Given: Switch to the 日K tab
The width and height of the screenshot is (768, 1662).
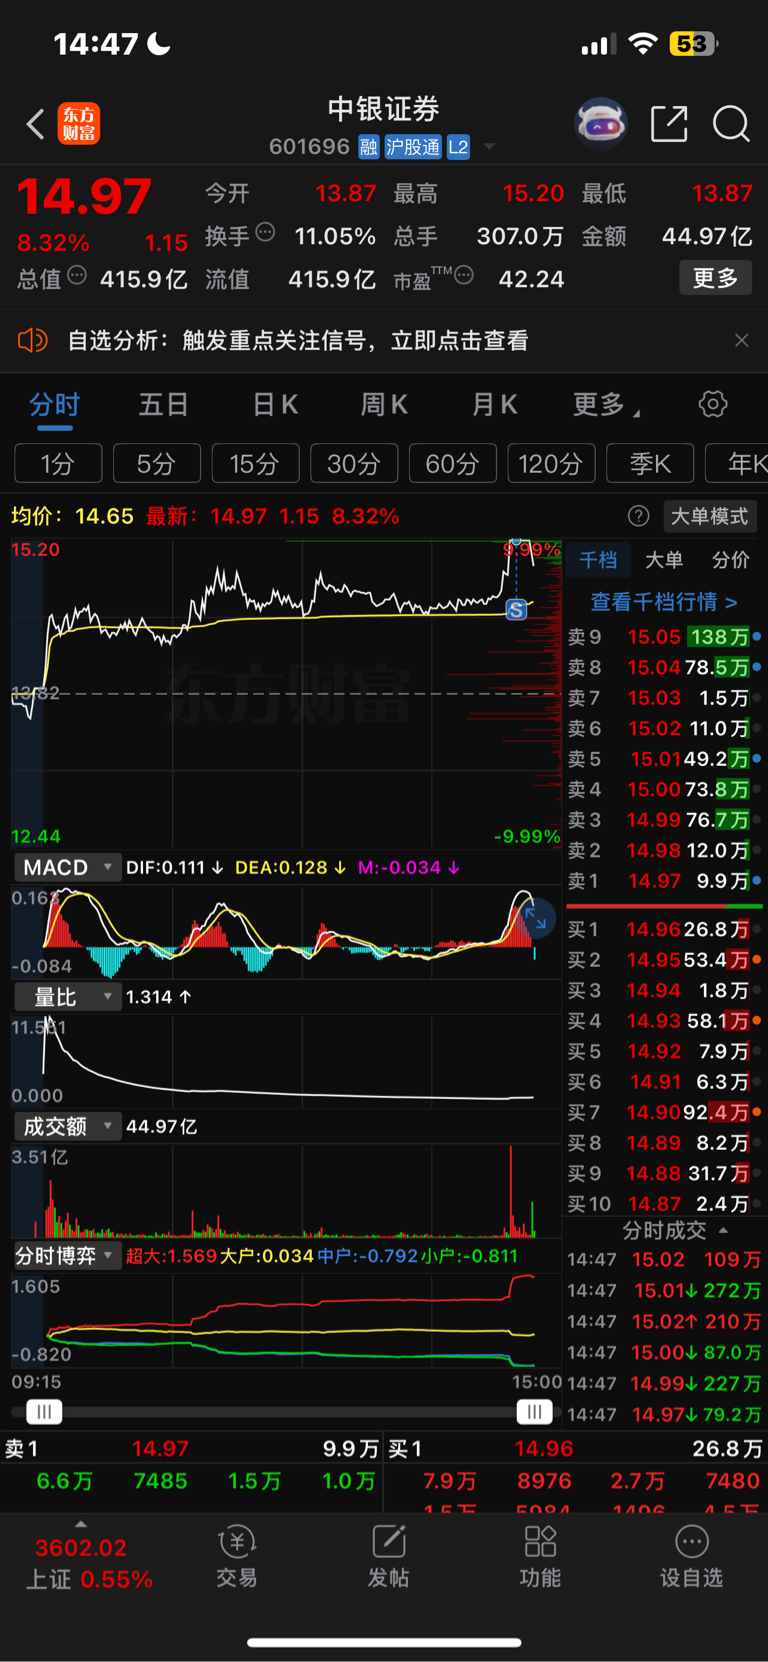Looking at the screenshot, I should [275, 405].
